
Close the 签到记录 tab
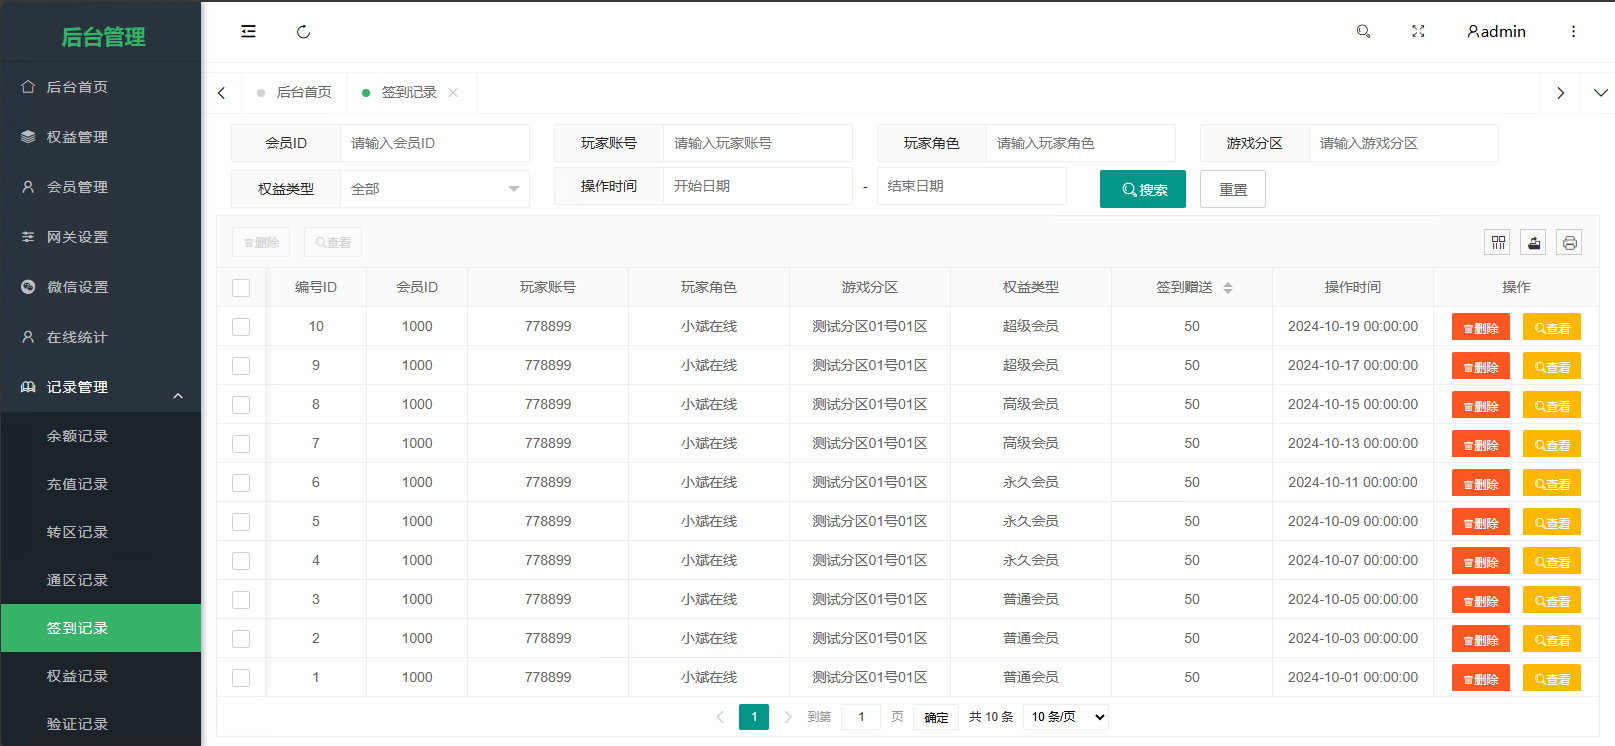453,93
